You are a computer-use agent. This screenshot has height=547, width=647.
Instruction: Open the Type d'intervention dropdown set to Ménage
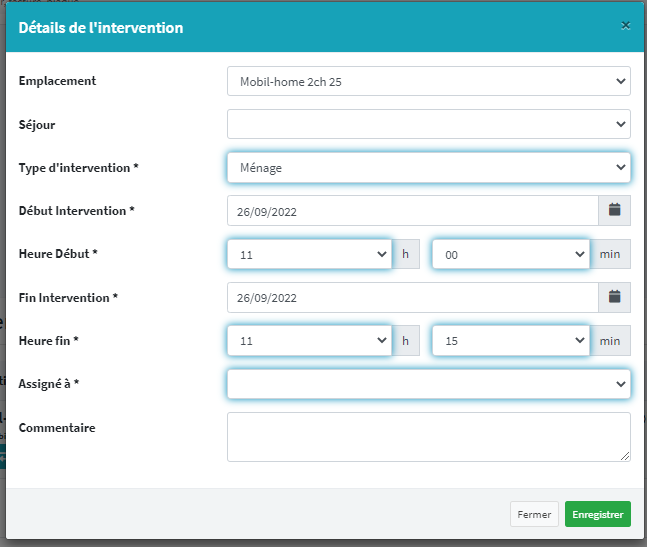428,168
